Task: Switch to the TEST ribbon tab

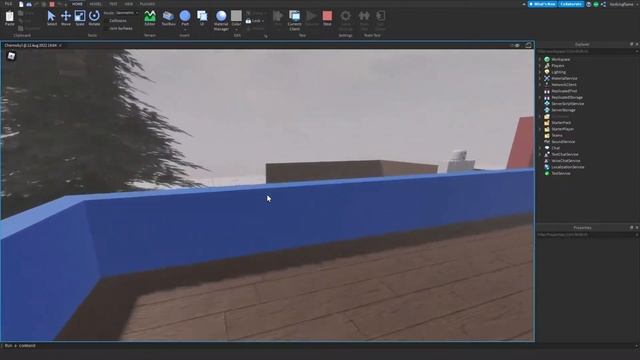Action: coord(113,4)
